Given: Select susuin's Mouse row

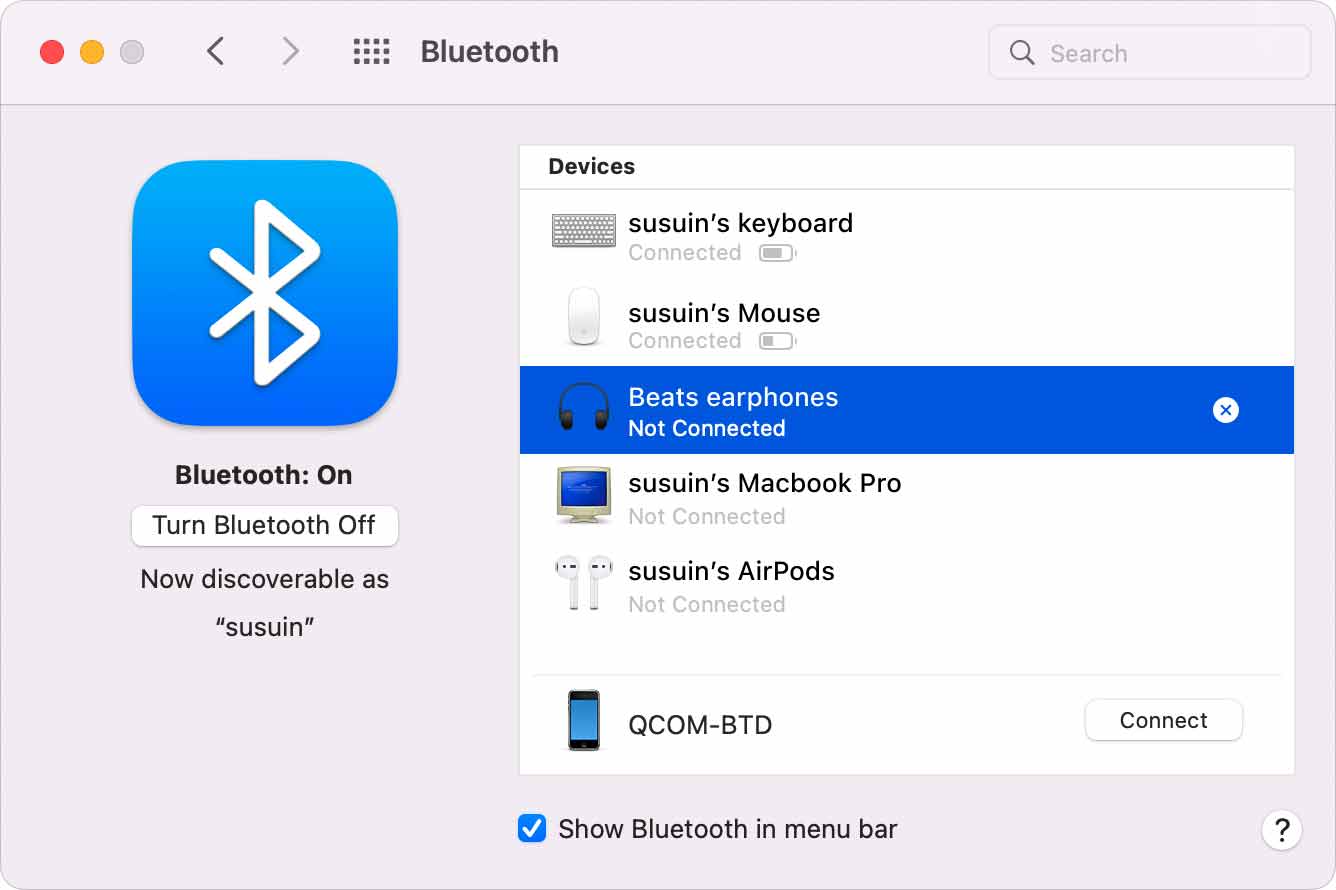Looking at the screenshot, I should [907, 322].
